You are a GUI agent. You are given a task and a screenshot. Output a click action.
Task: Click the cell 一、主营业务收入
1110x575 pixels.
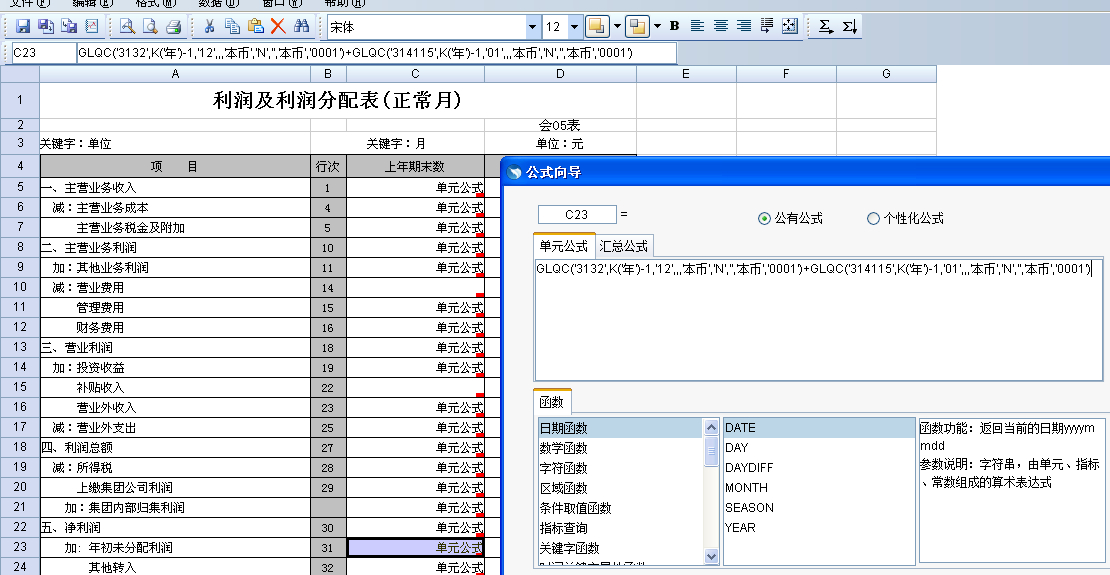(175, 188)
